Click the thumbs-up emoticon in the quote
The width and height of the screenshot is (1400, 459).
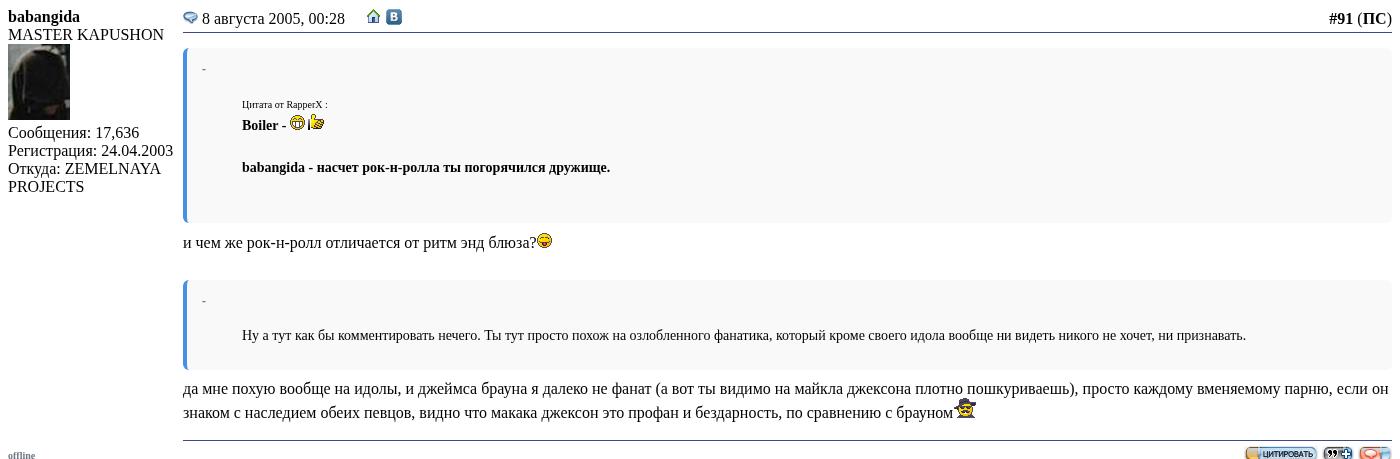316,123
